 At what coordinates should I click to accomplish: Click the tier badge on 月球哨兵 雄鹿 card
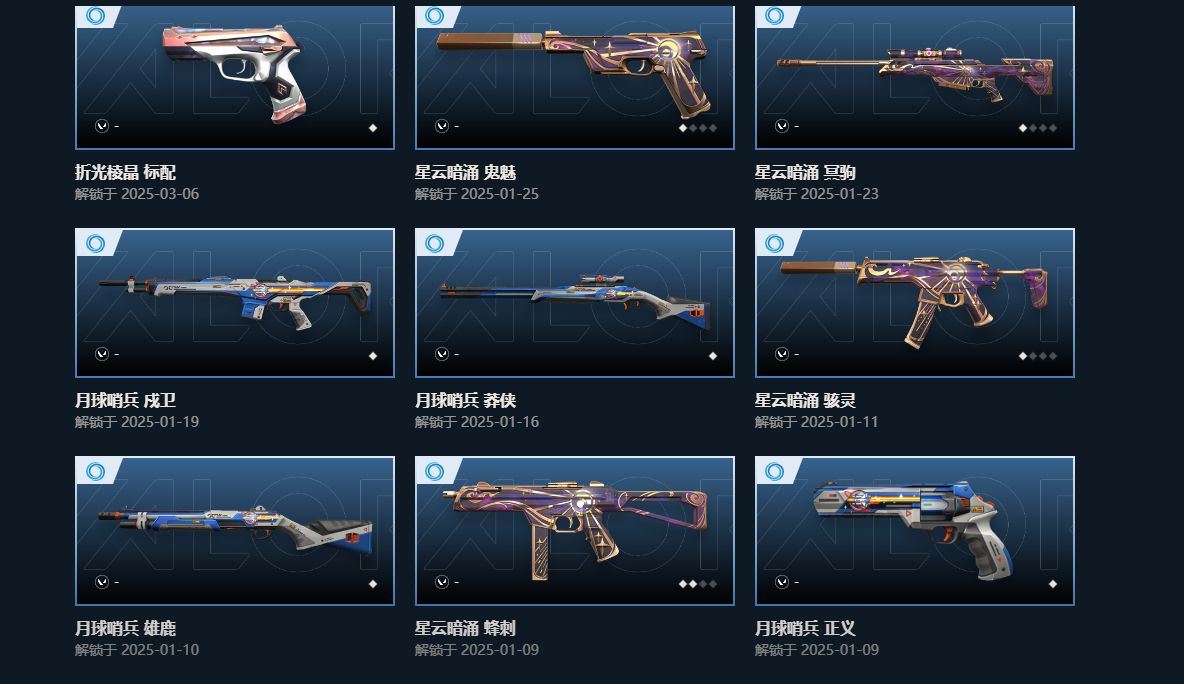pyautogui.click(x=95, y=471)
